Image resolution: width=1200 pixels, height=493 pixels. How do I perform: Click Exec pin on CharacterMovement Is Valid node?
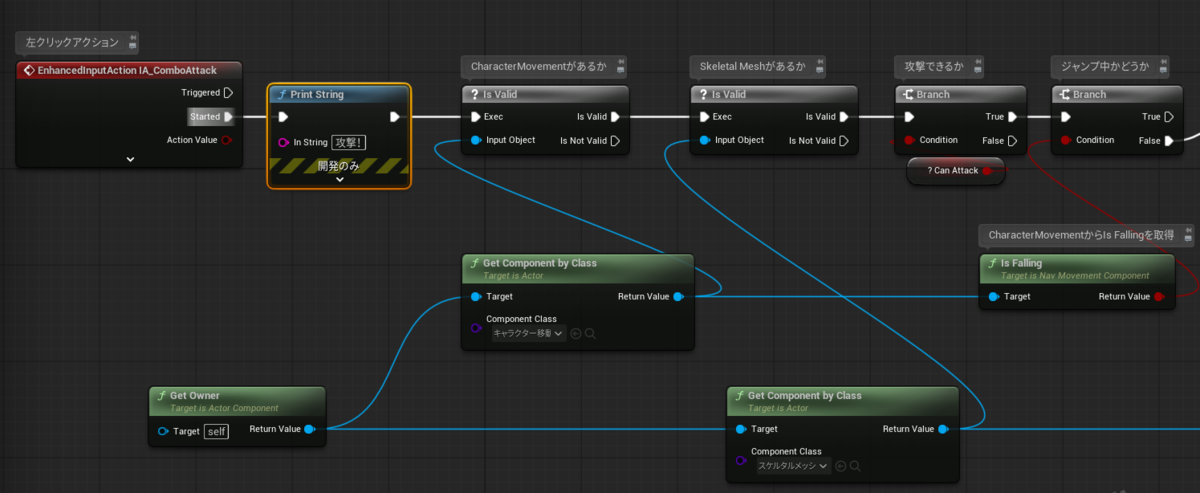coord(476,116)
